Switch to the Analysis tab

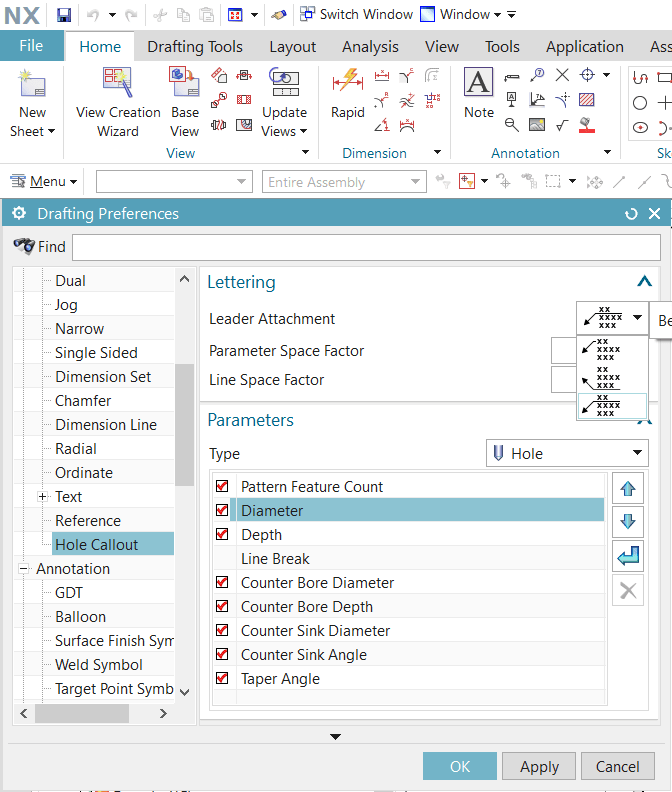370,46
